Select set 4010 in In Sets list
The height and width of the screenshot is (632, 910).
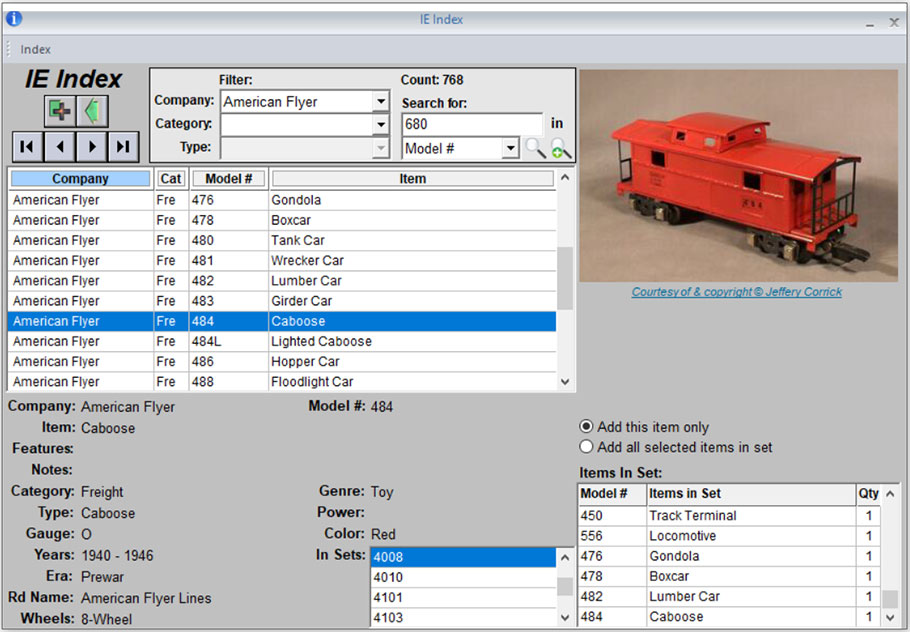(x=463, y=577)
